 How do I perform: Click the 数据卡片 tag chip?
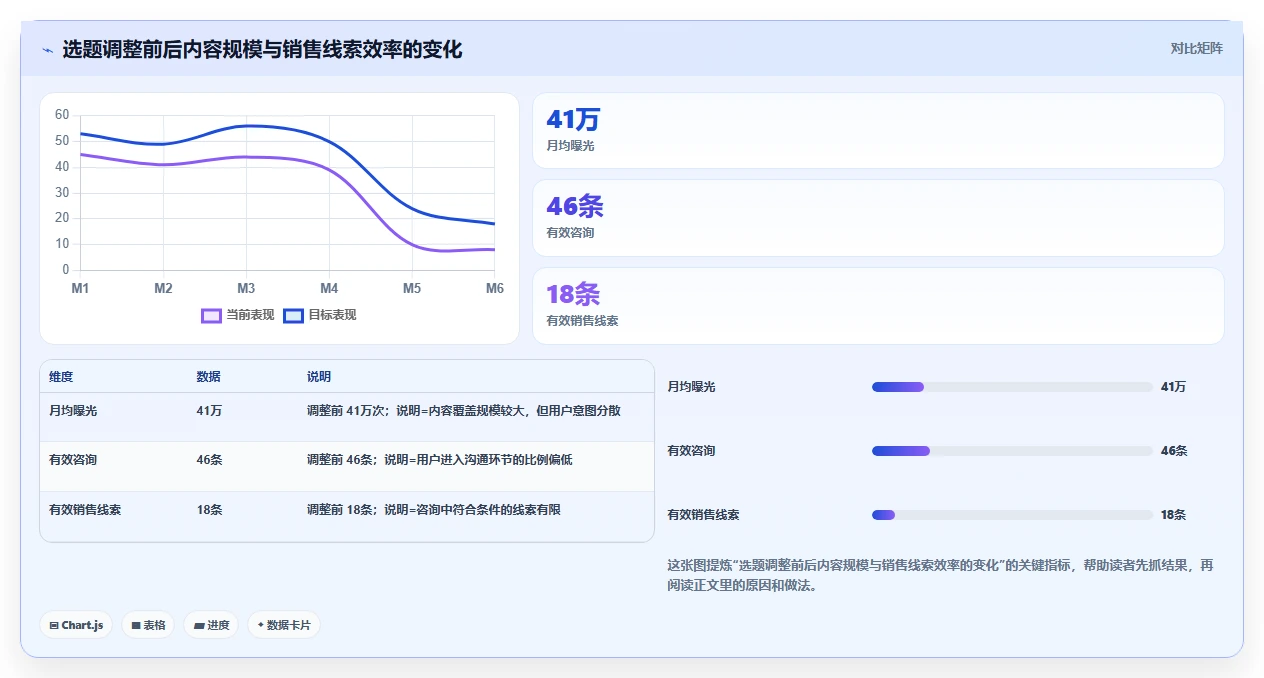pyautogui.click(x=284, y=625)
